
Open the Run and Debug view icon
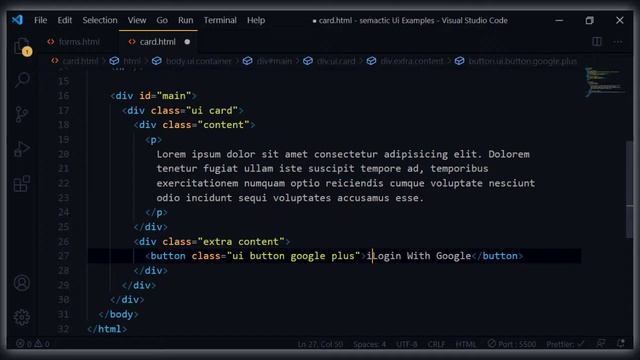click(x=22, y=149)
